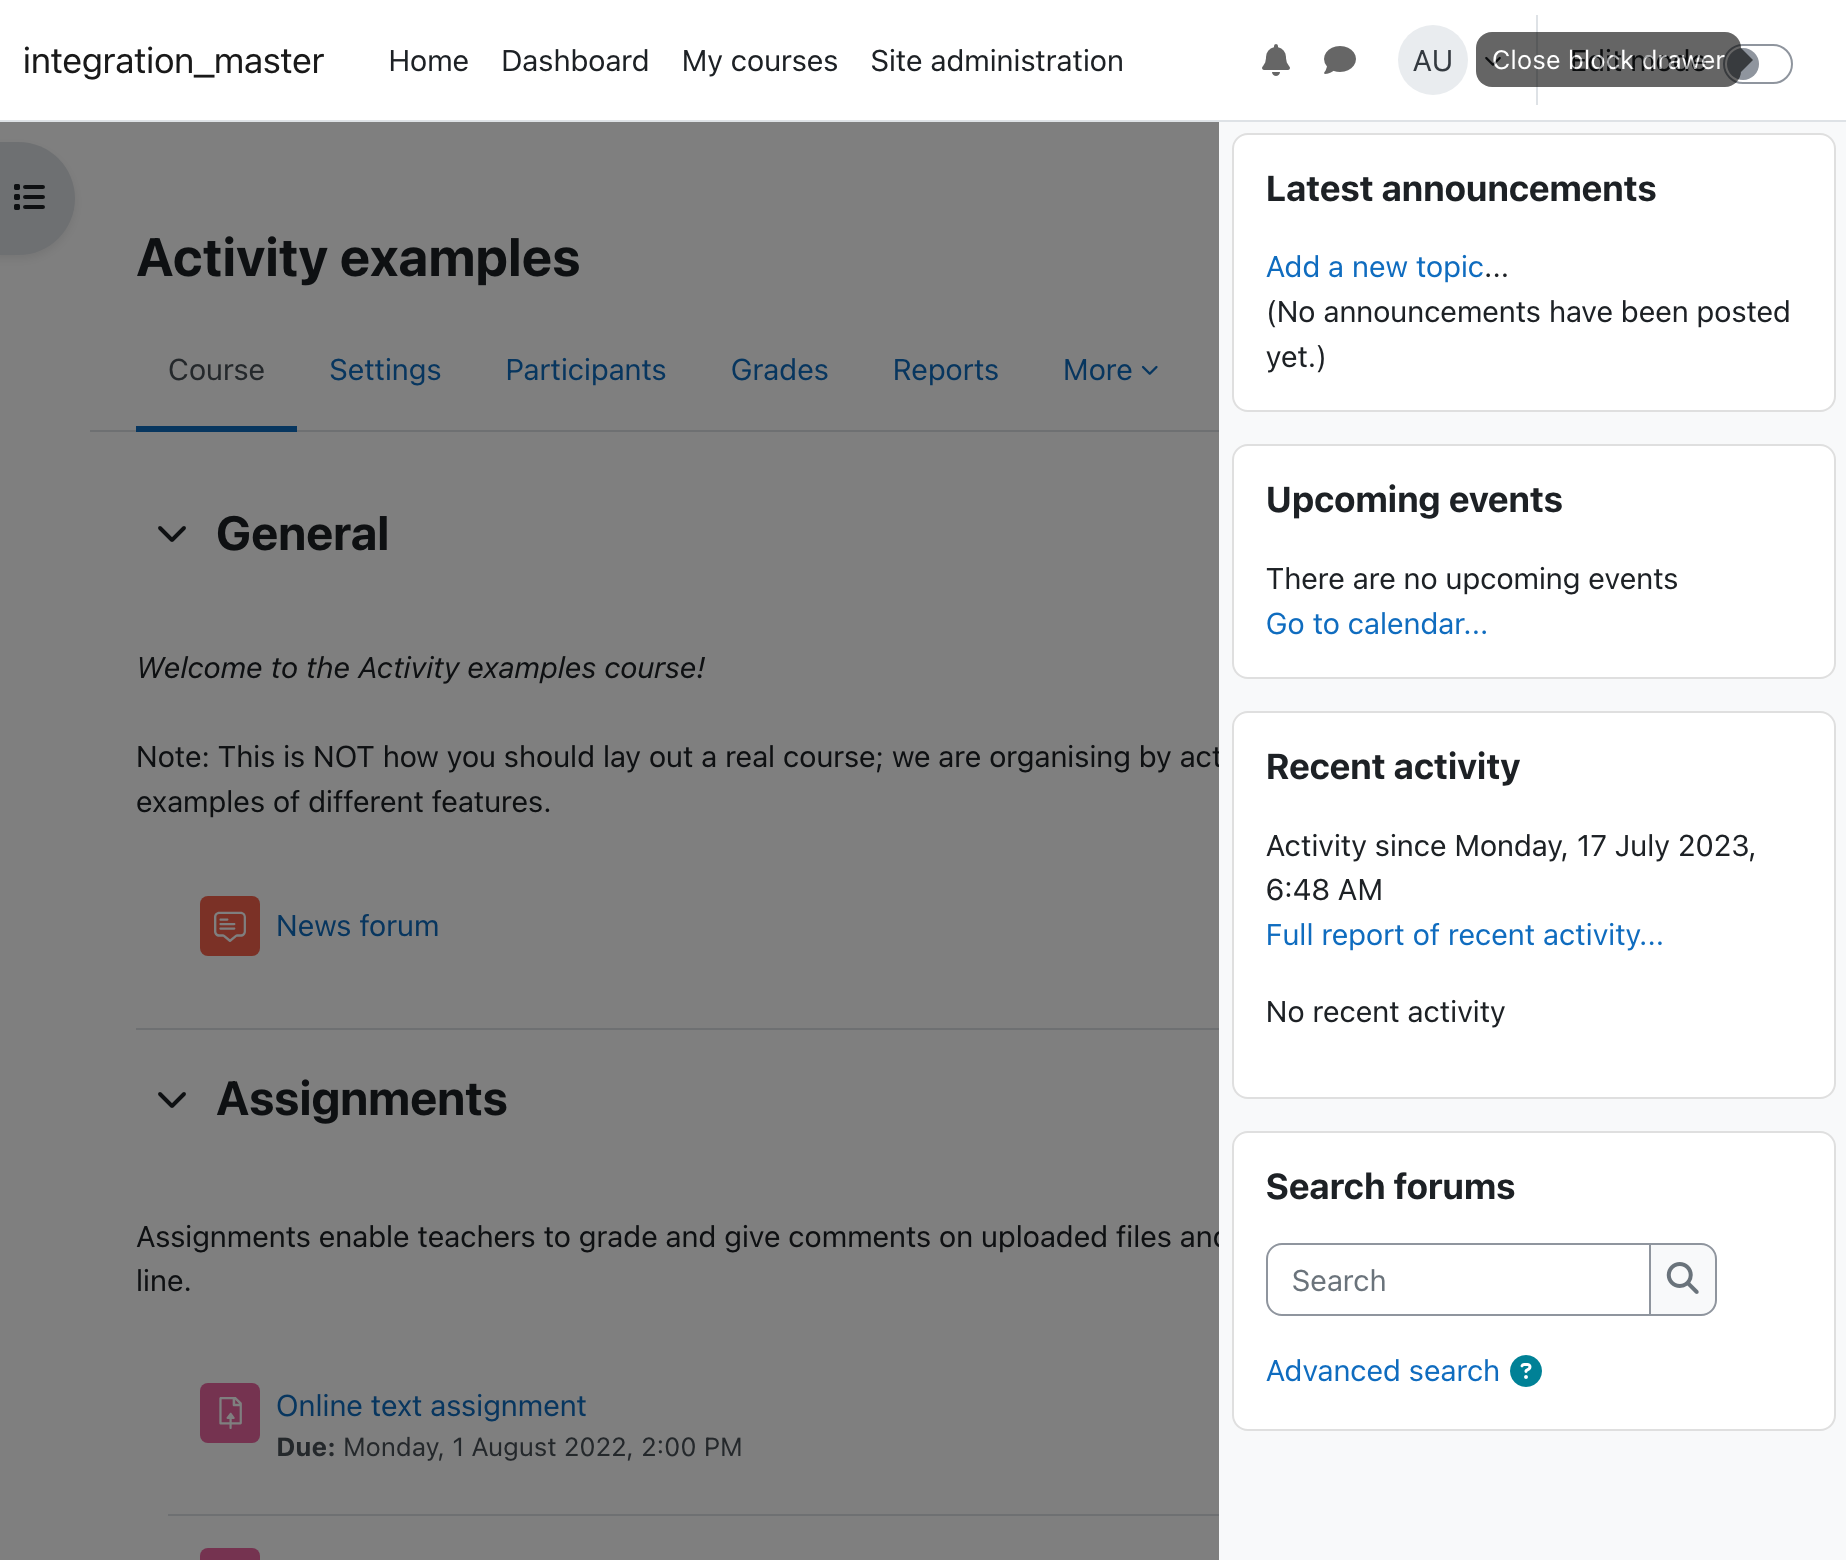The image size is (1846, 1560).
Task: Click the search magnifier button in Search forums
Action: (1683, 1279)
